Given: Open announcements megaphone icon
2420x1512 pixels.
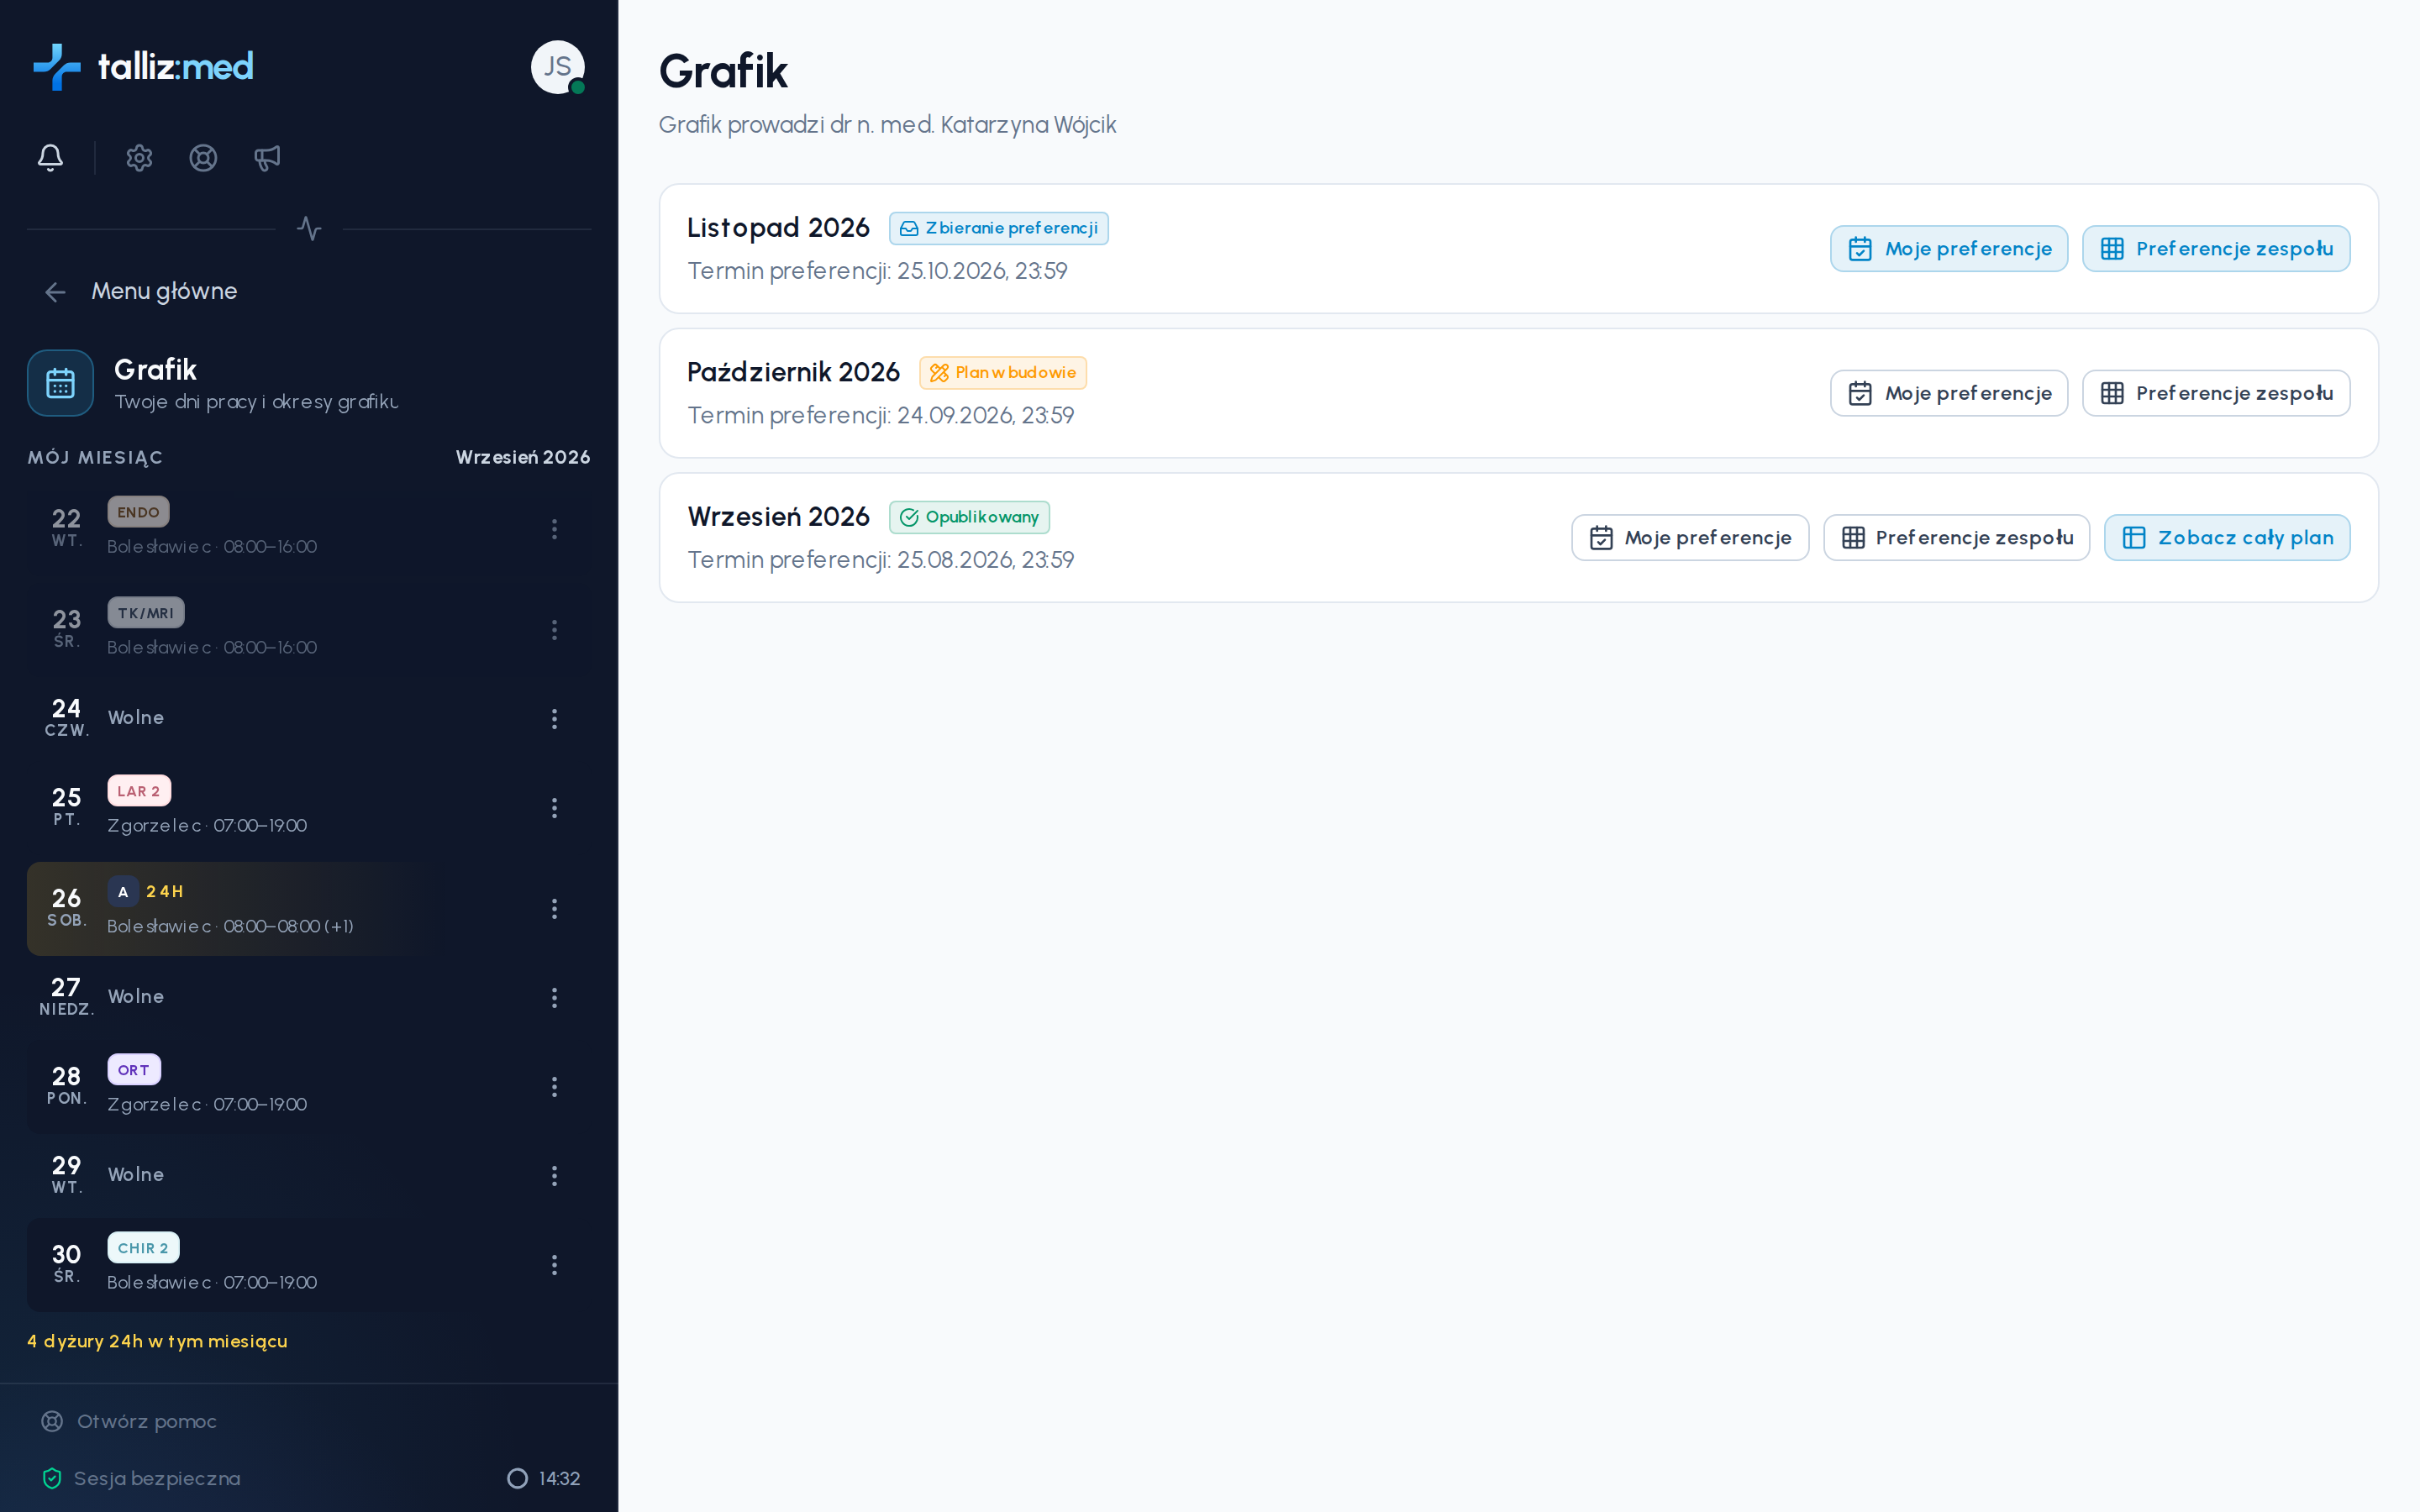Looking at the screenshot, I should tap(267, 157).
